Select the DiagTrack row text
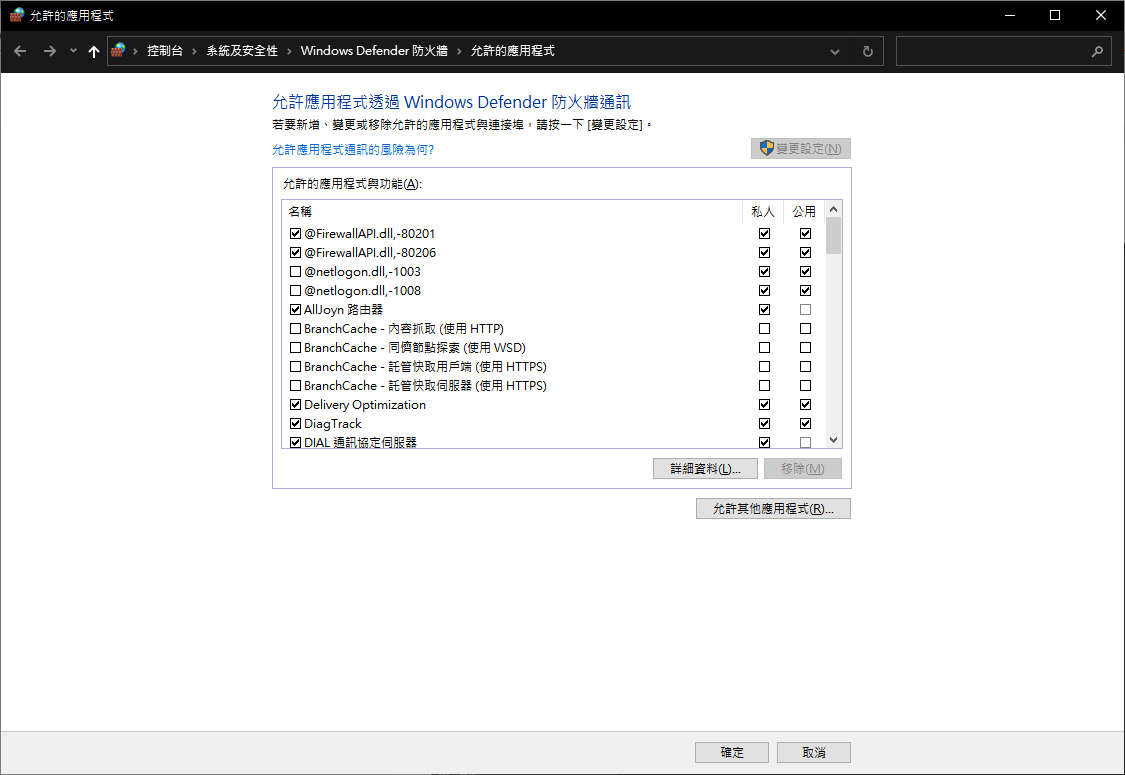This screenshot has width=1125, height=775. (x=333, y=424)
